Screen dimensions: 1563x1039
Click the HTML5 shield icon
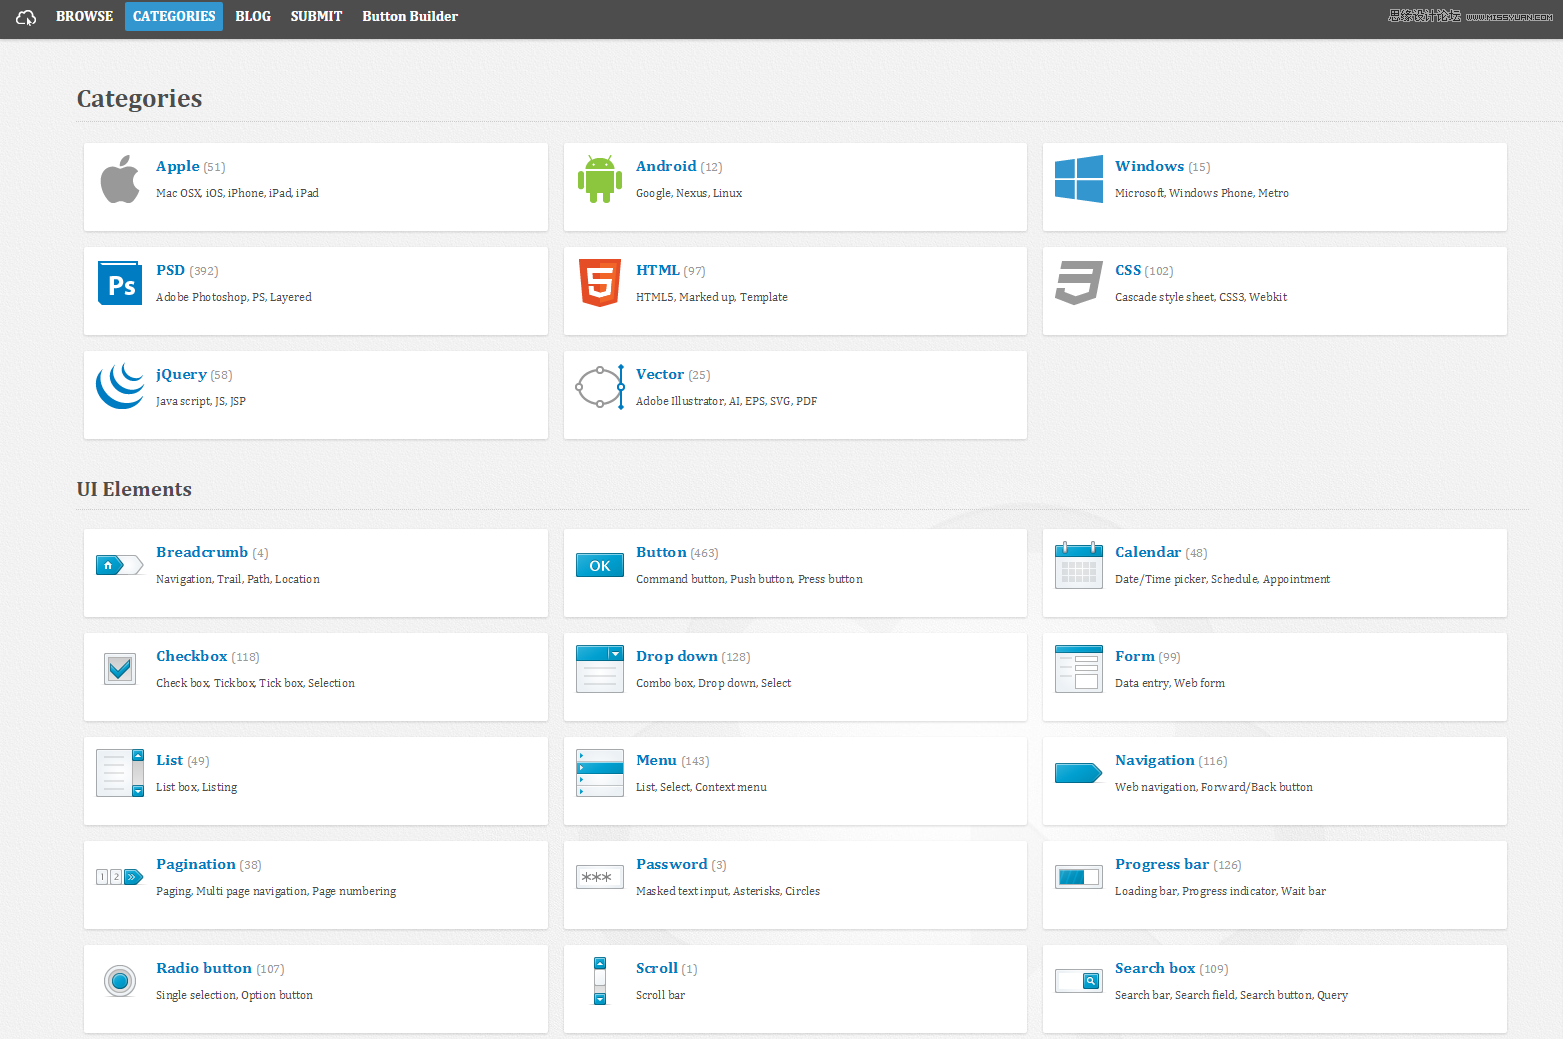tap(600, 283)
